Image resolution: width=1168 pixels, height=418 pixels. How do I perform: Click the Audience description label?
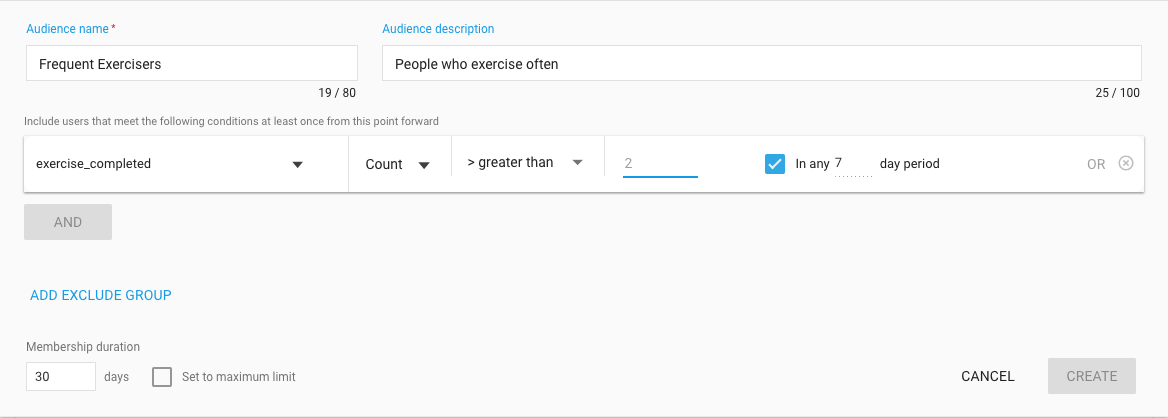tap(438, 29)
